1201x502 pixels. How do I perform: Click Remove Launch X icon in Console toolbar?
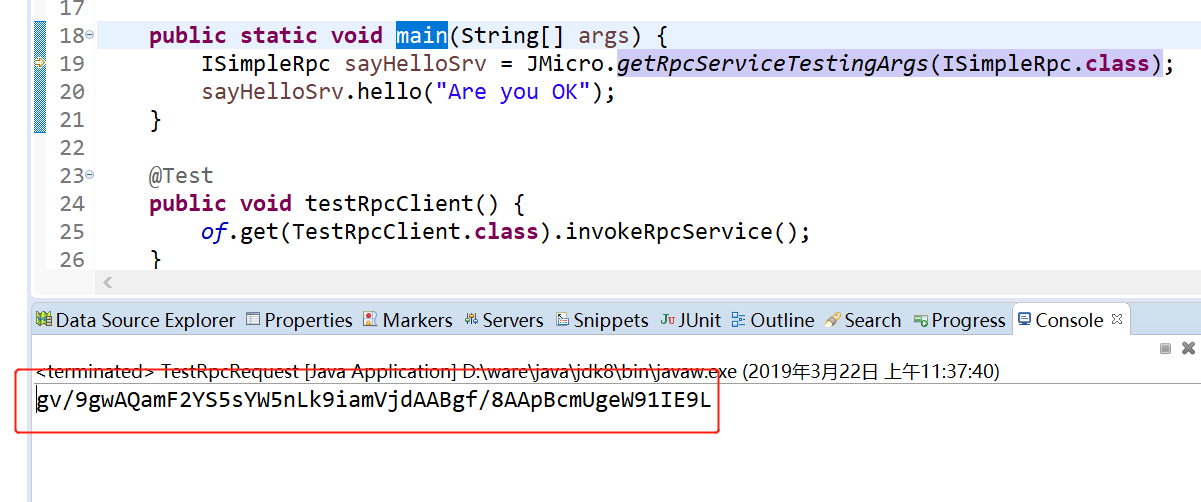[1188, 349]
